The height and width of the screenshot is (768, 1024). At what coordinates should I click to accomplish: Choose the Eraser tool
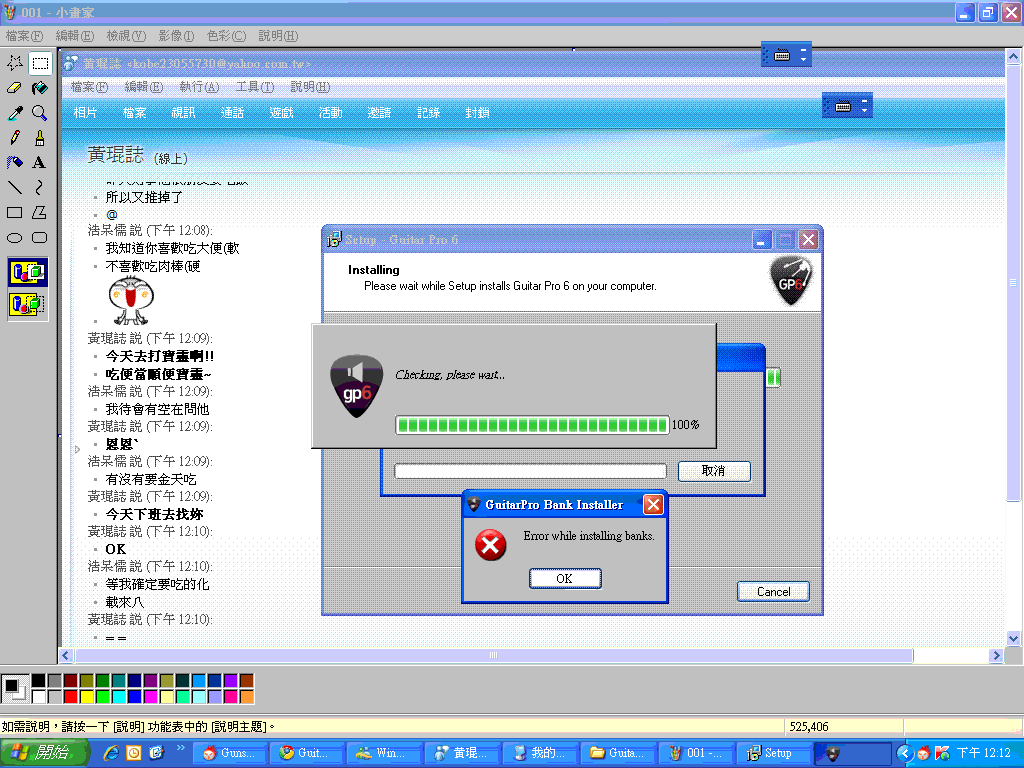pos(15,88)
